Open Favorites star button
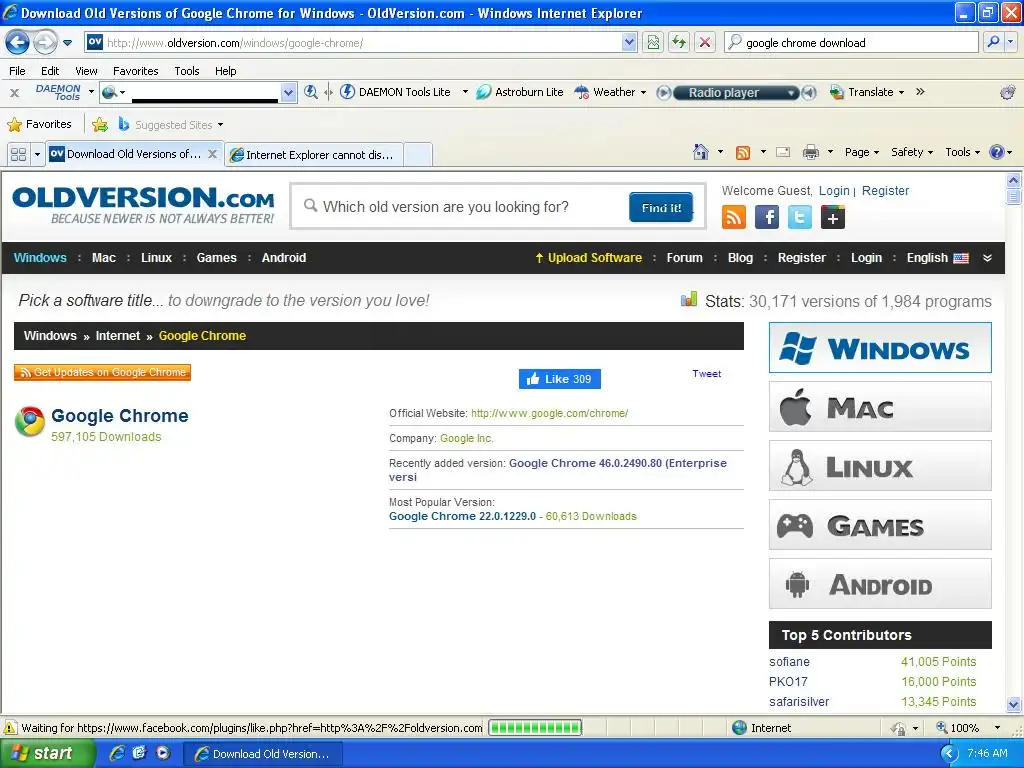The height and width of the screenshot is (768, 1024). click(x=39, y=124)
